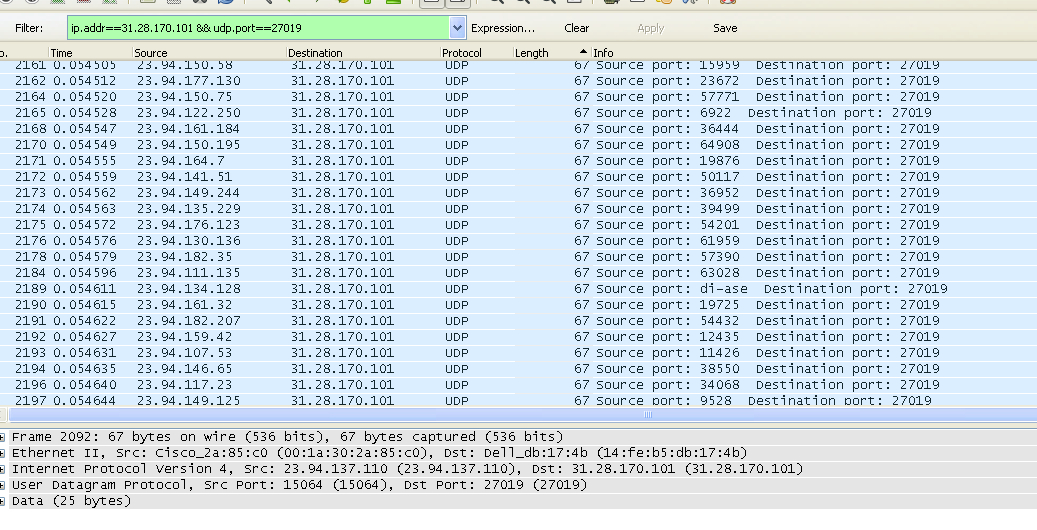The width and height of the screenshot is (1037, 530).
Task: Select packet 2178 from 23.94.182.35
Action: pos(518,257)
